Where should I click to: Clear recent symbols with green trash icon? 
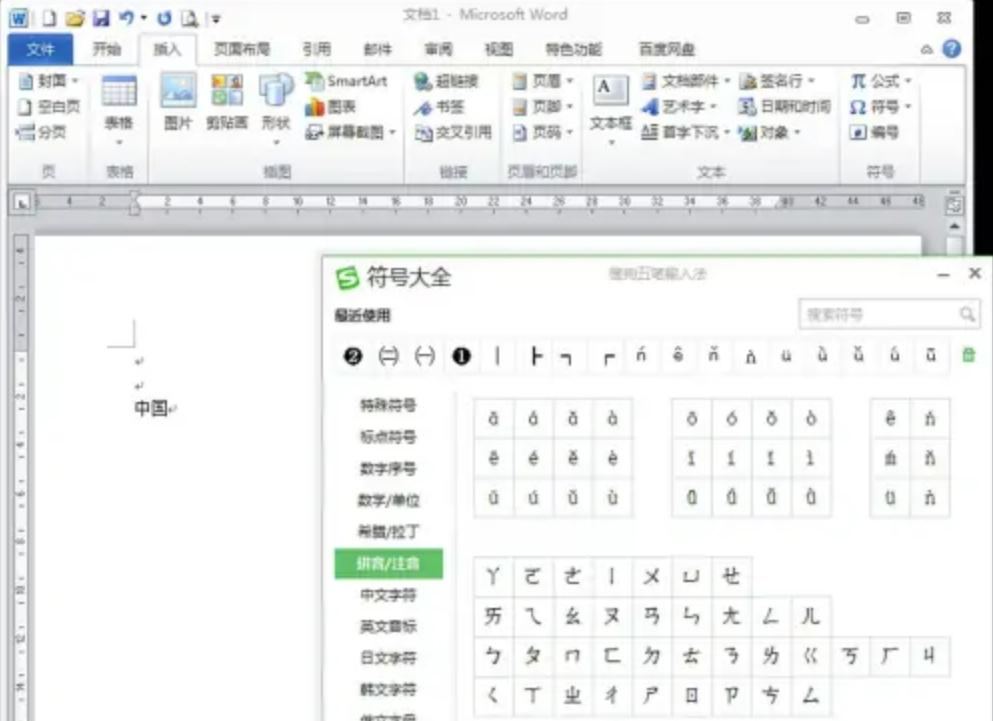click(x=968, y=355)
